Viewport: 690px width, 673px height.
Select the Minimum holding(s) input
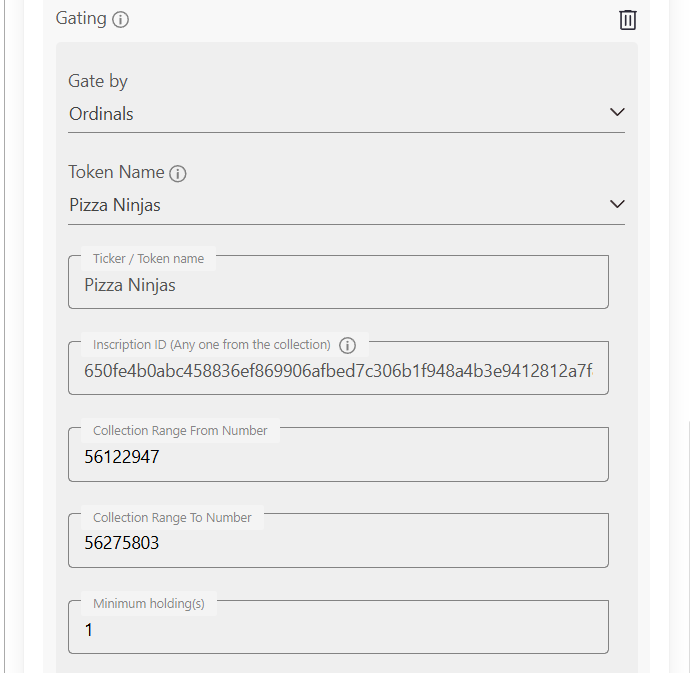[338, 627]
